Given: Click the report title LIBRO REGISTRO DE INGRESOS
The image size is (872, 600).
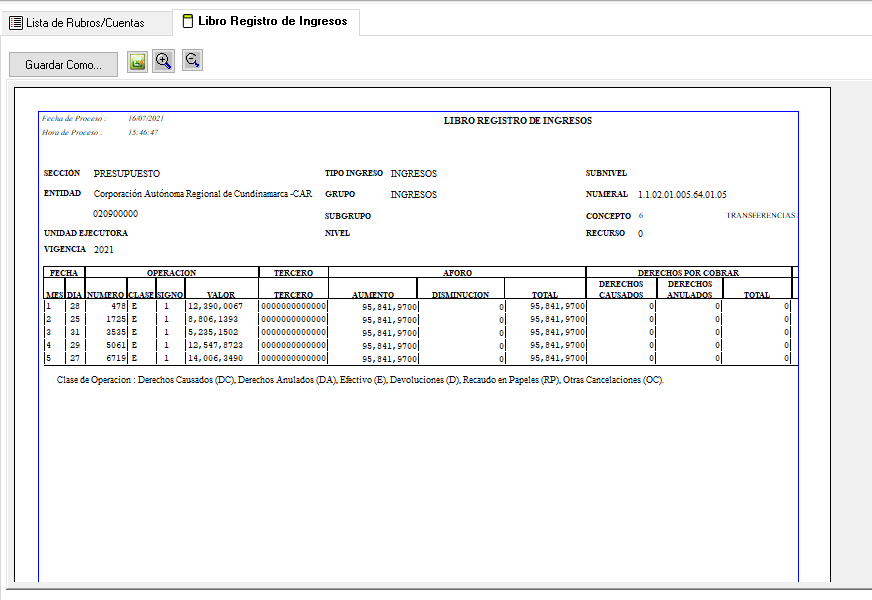Looking at the screenshot, I should (x=517, y=120).
